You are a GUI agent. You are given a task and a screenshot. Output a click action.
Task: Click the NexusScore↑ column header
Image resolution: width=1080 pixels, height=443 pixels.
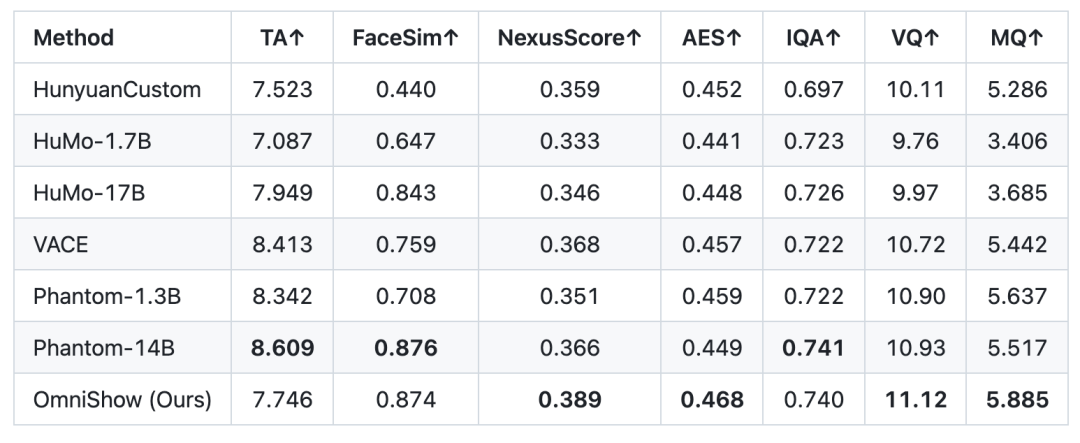569,38
